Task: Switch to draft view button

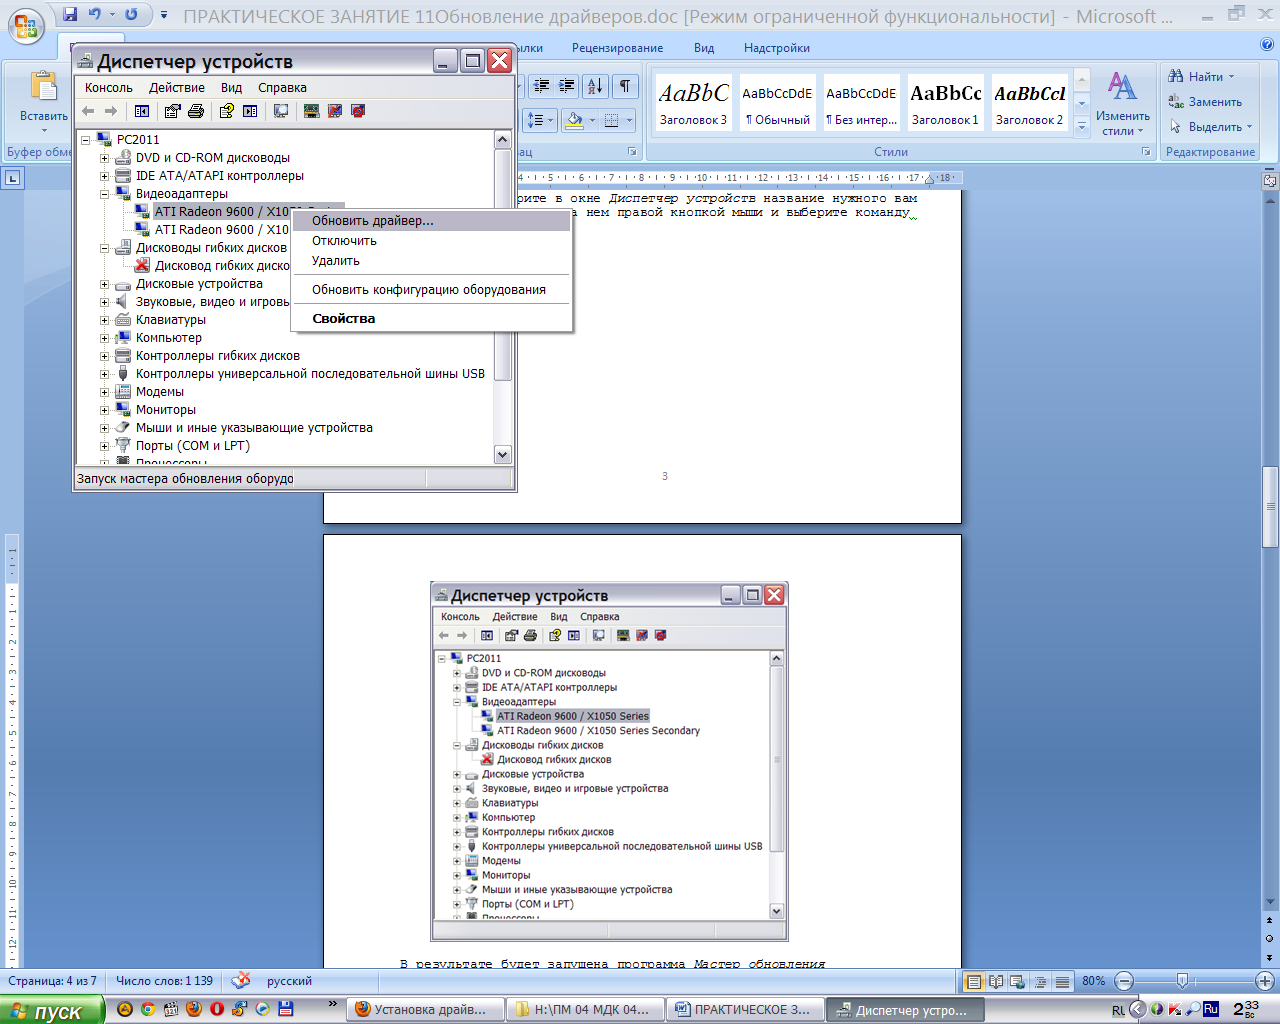Action: (x=1062, y=981)
